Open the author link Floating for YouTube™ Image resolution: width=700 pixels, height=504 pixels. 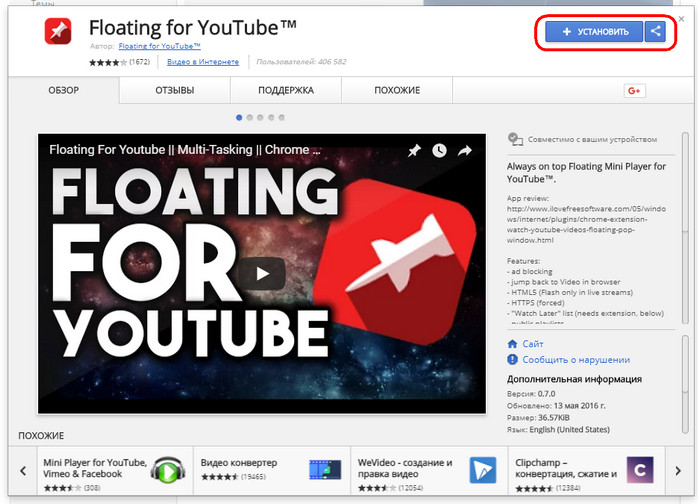tap(159, 46)
